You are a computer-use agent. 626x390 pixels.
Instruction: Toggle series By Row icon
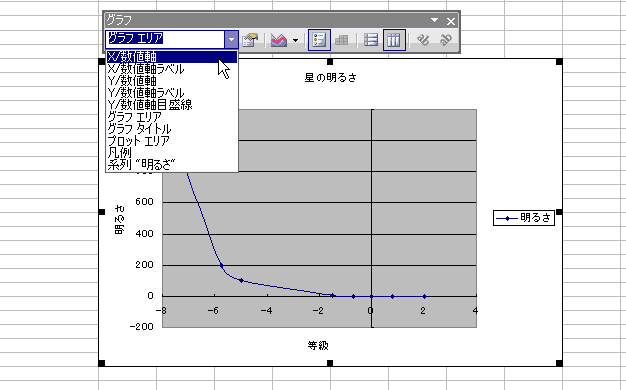click(x=371, y=40)
